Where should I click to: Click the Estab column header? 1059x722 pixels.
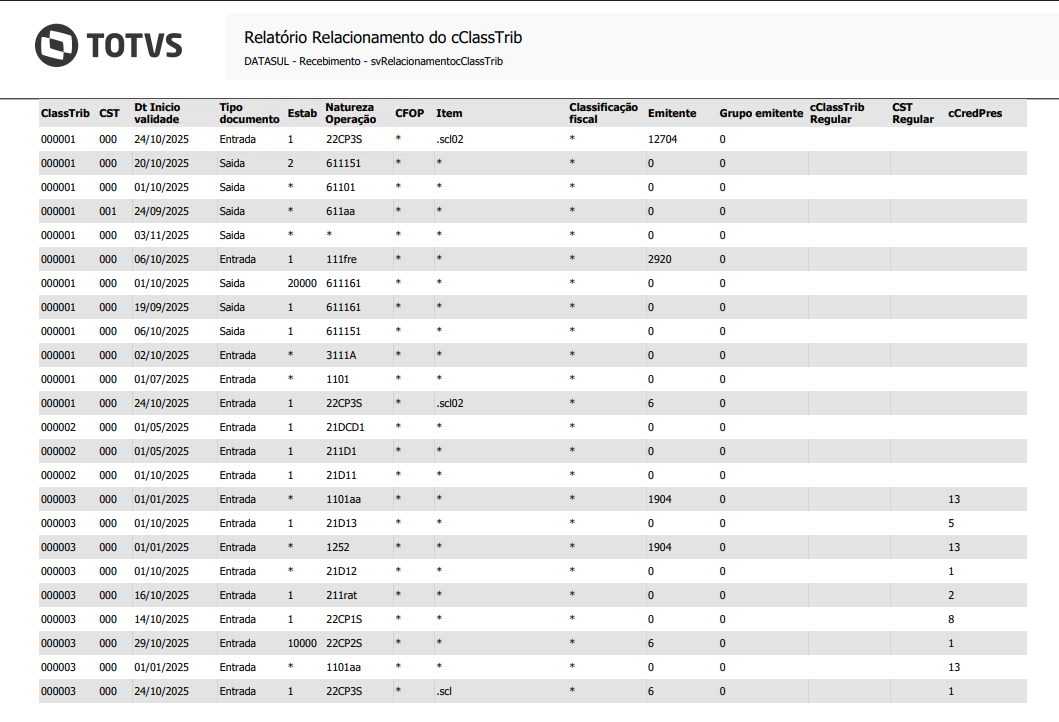click(302, 113)
